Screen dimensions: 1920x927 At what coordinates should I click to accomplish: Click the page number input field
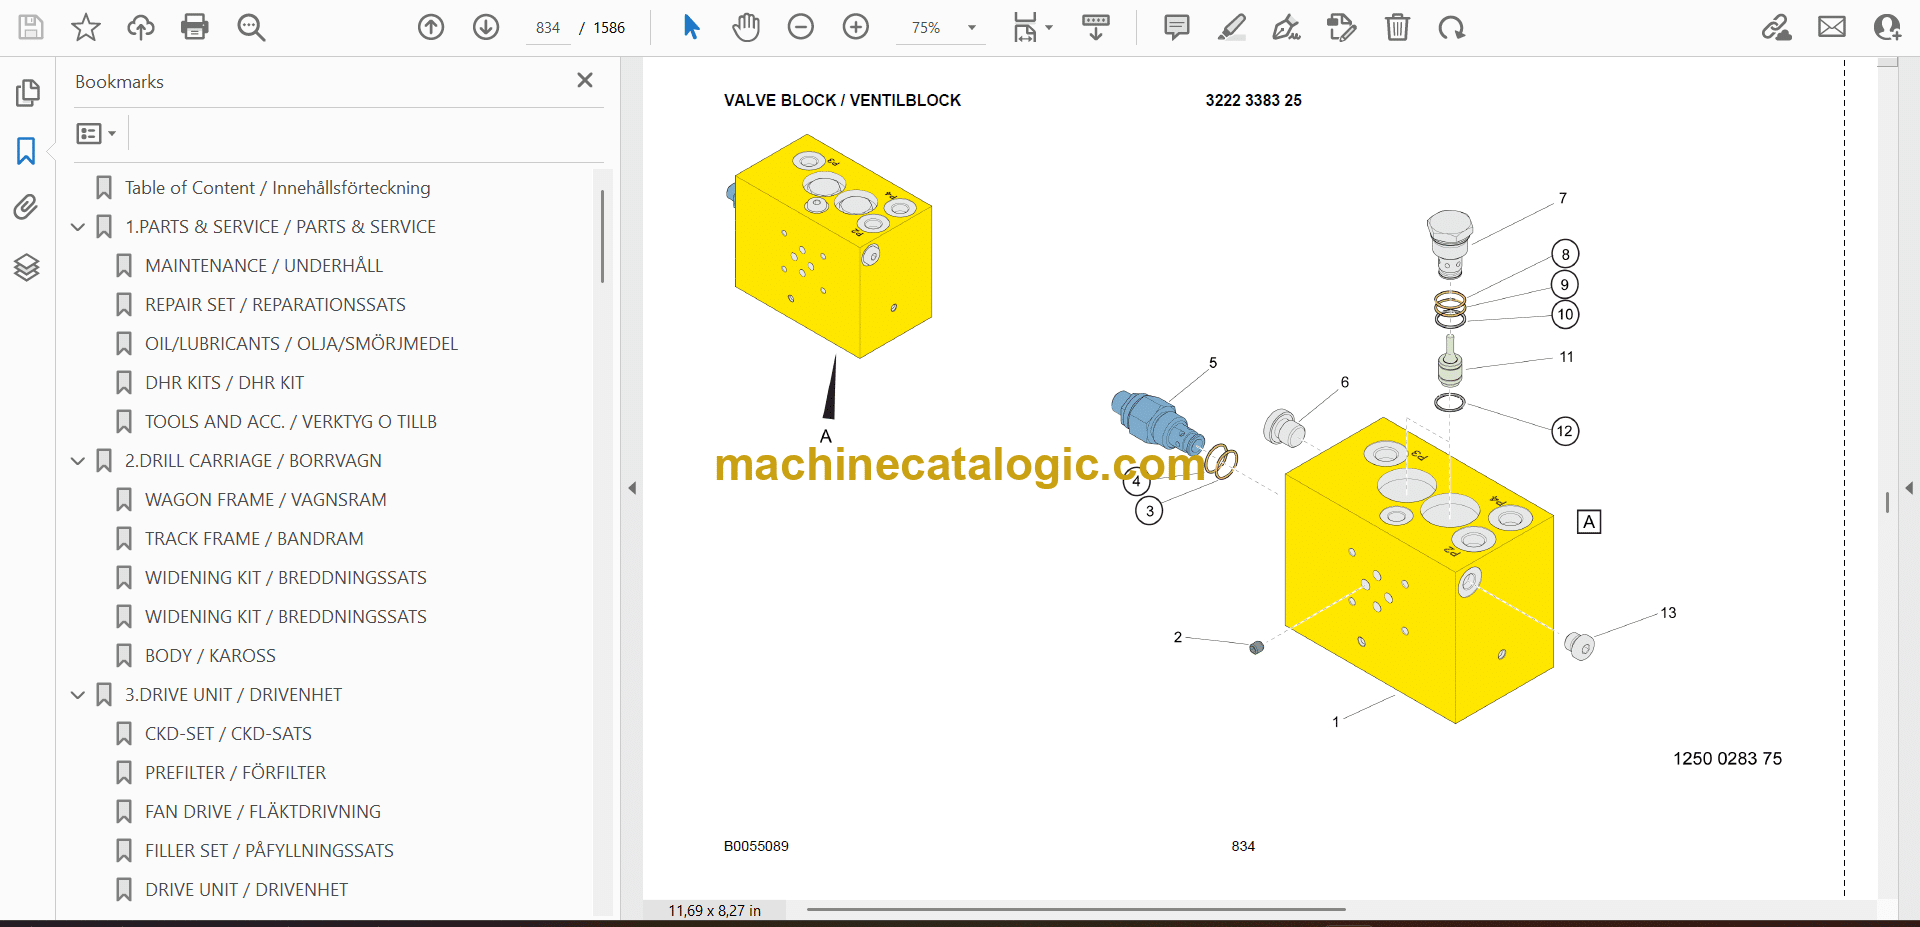click(548, 28)
